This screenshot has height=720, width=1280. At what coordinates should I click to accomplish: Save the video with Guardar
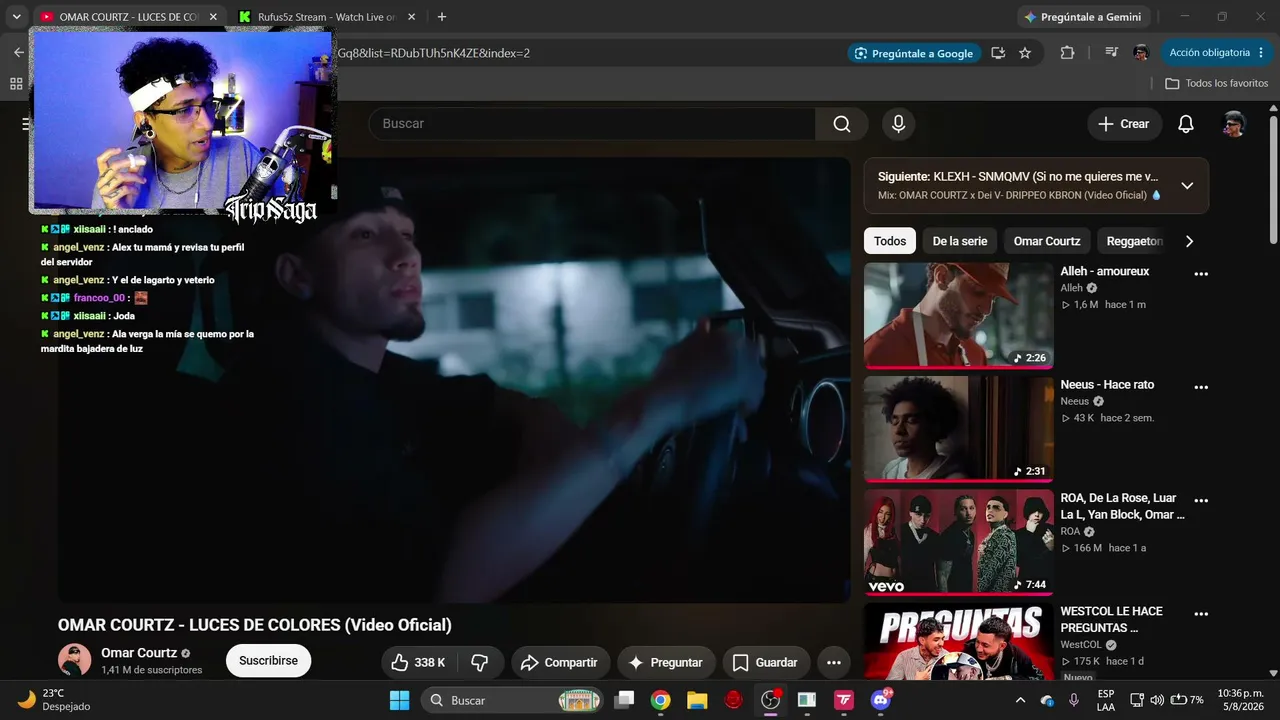pyautogui.click(x=766, y=662)
